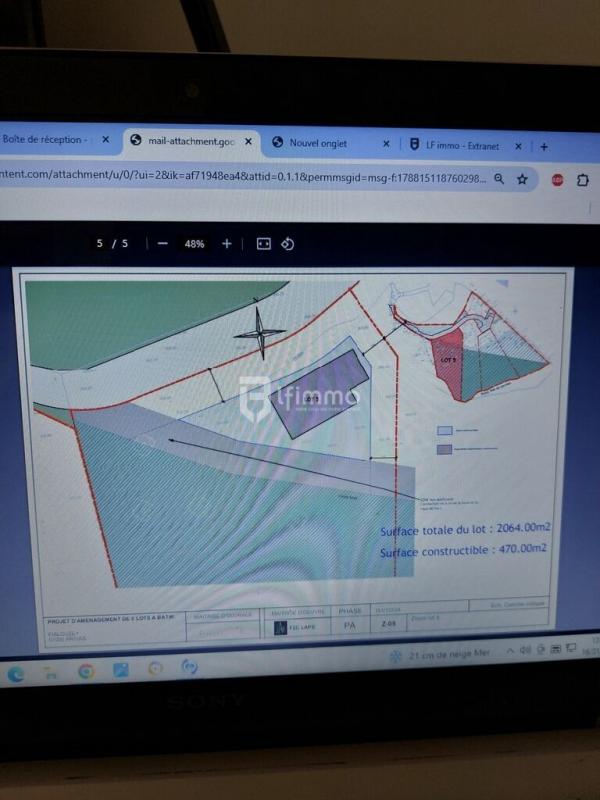Click the fit to page icon
Image resolution: width=600 pixels, height=800 pixels.
click(263, 244)
